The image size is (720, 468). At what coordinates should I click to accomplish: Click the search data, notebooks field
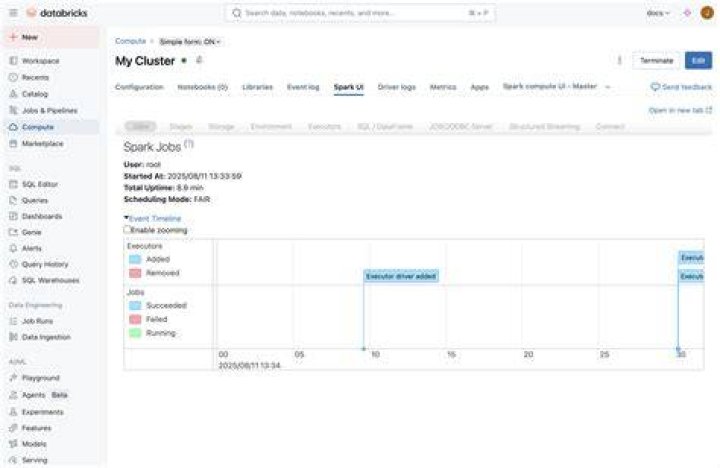point(360,13)
